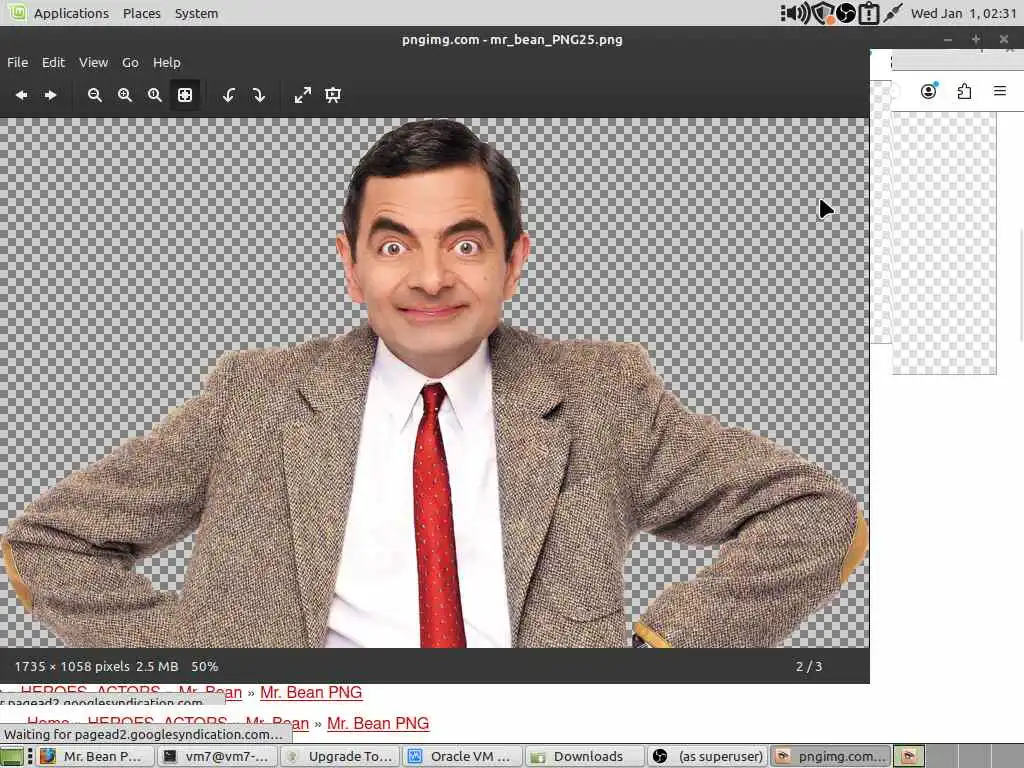Screen dimensions: 1024x768
Task: Click the show desktop button in taskbar
Action: pos(12,756)
